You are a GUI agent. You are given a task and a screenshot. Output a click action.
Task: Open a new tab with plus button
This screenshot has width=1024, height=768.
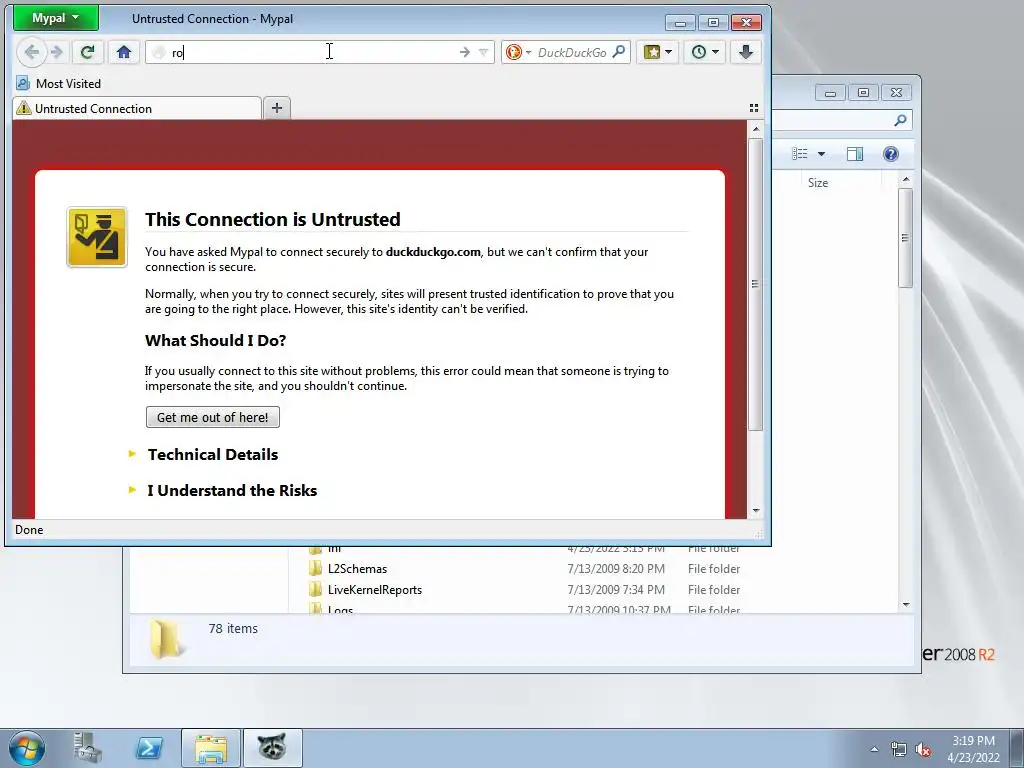pyautogui.click(x=277, y=108)
